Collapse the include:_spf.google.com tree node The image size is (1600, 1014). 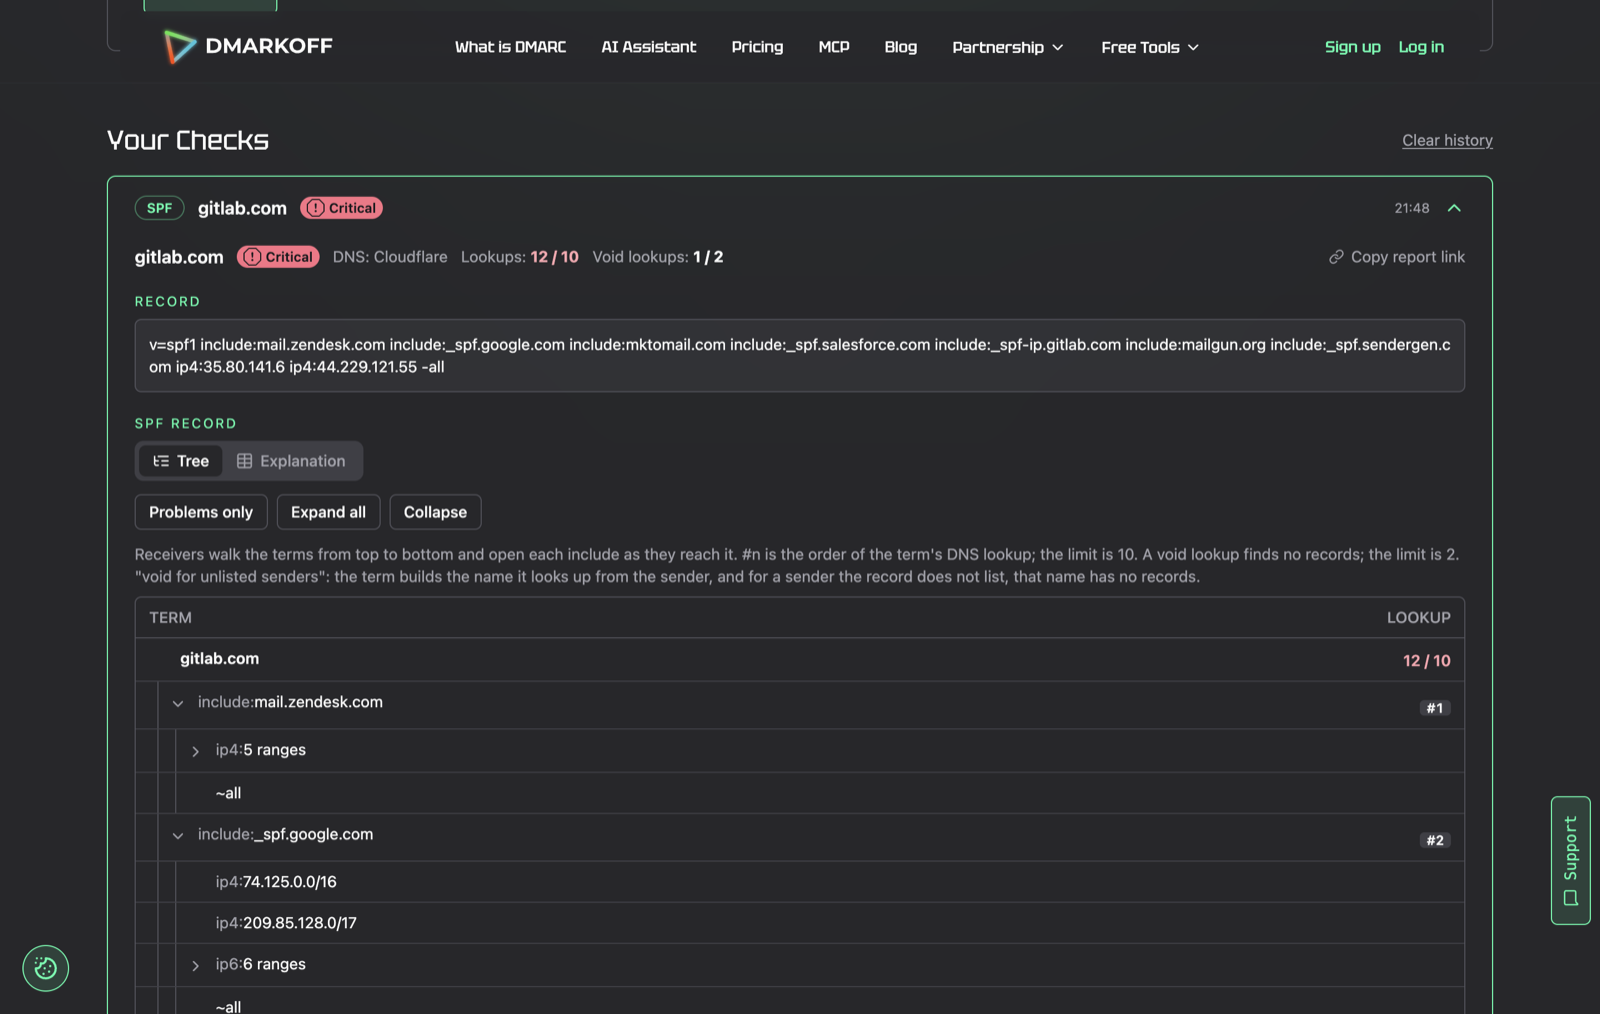pyautogui.click(x=178, y=835)
